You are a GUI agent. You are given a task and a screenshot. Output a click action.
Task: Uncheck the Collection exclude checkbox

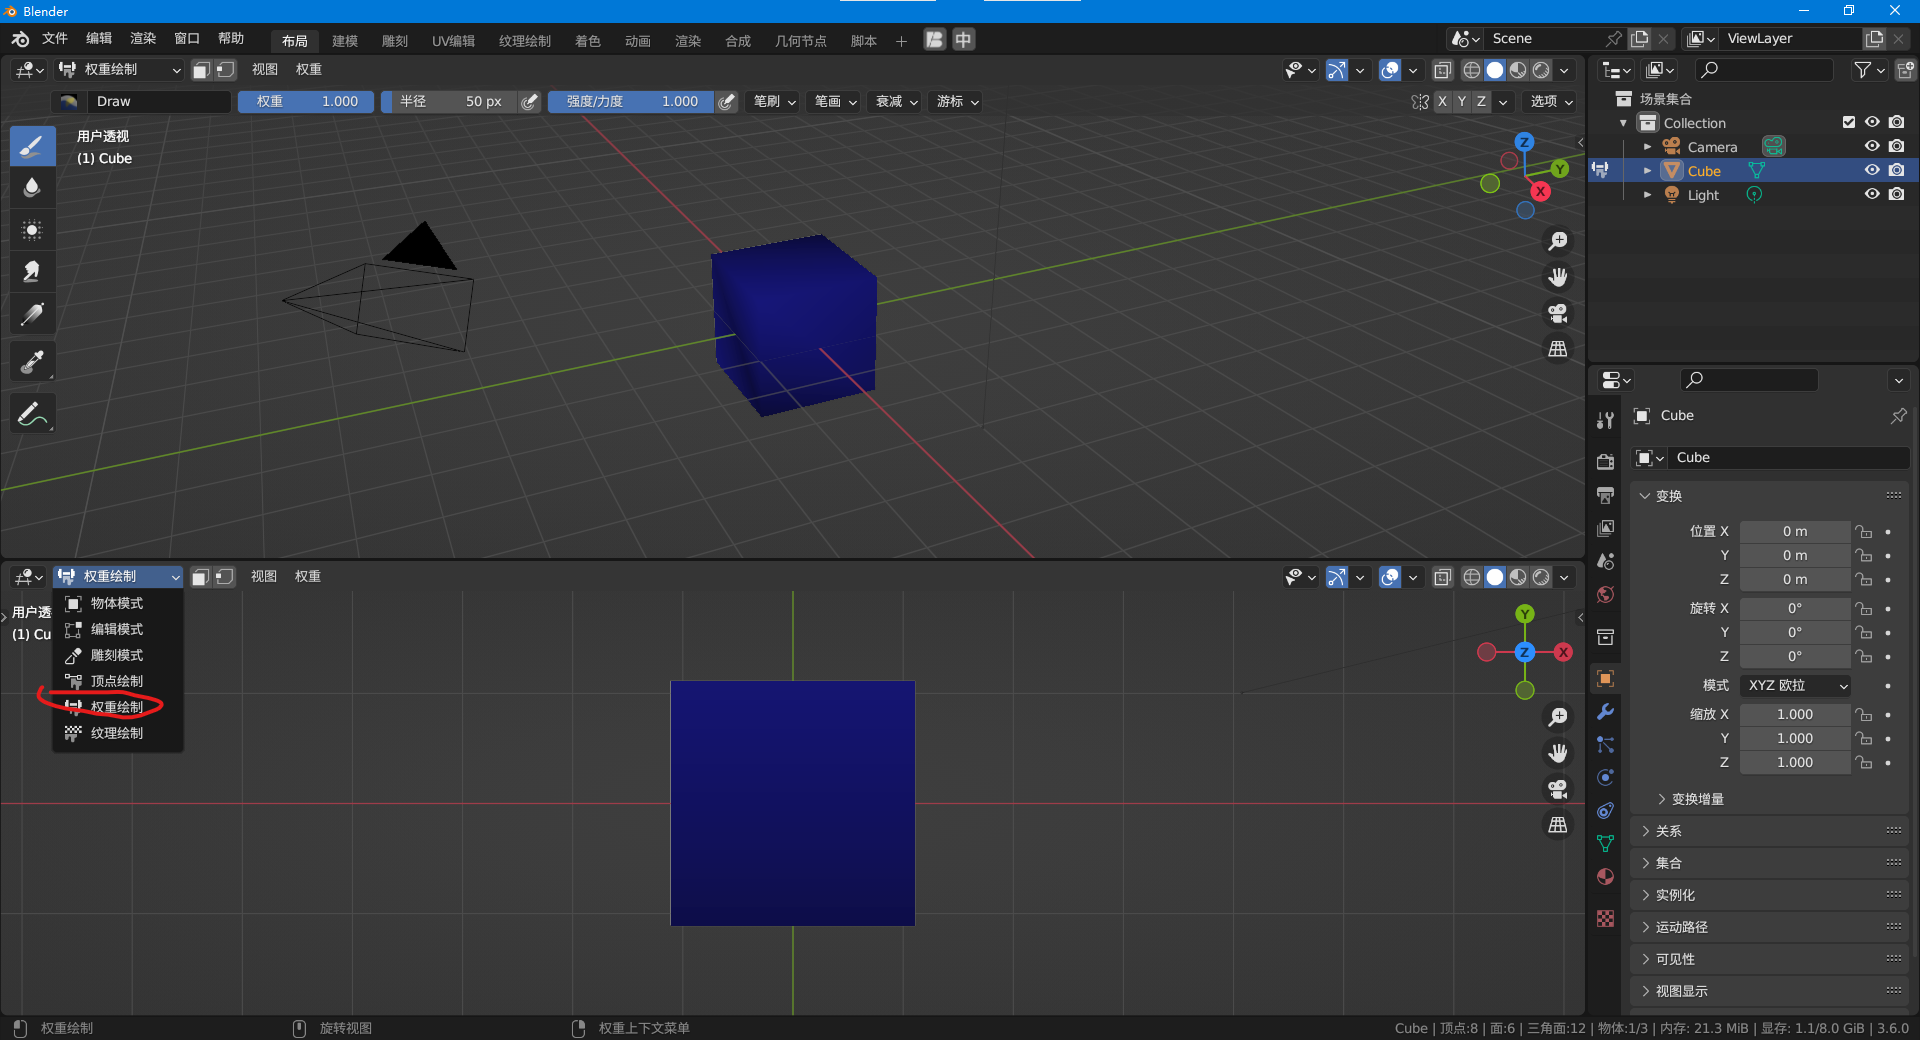[x=1848, y=122]
